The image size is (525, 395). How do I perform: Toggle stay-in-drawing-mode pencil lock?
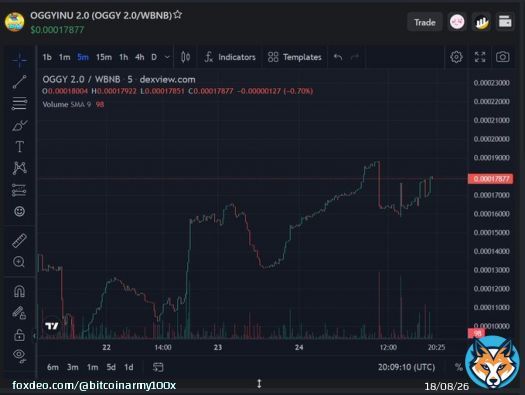pos(19,313)
